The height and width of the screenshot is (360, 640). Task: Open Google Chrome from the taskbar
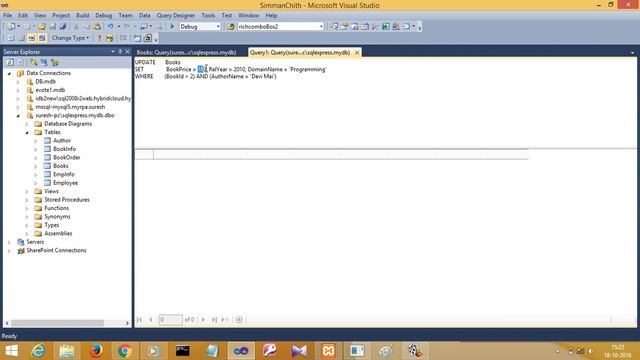pos(124,351)
